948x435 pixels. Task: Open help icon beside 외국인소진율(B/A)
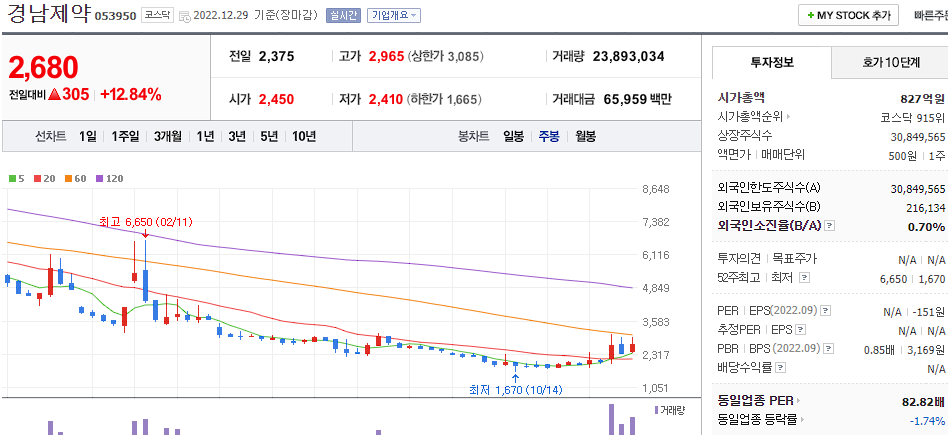830,226
